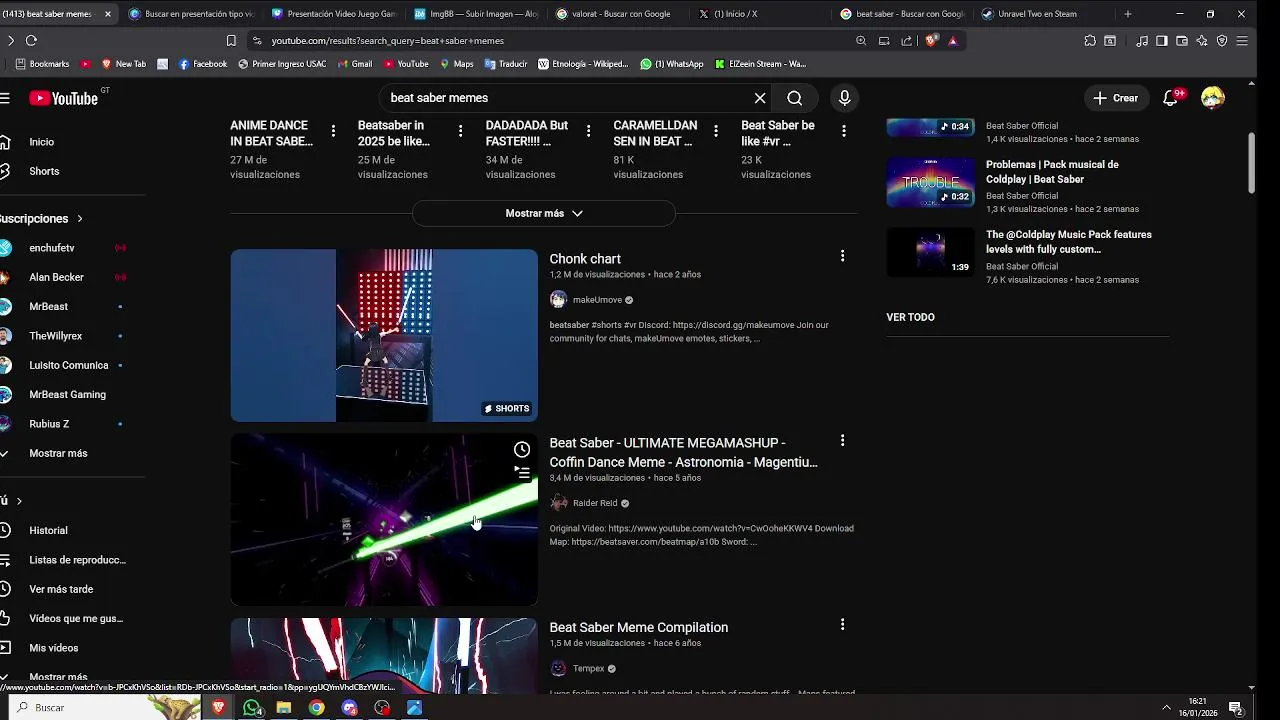Add Megamashup video to queue icon

coord(522,473)
